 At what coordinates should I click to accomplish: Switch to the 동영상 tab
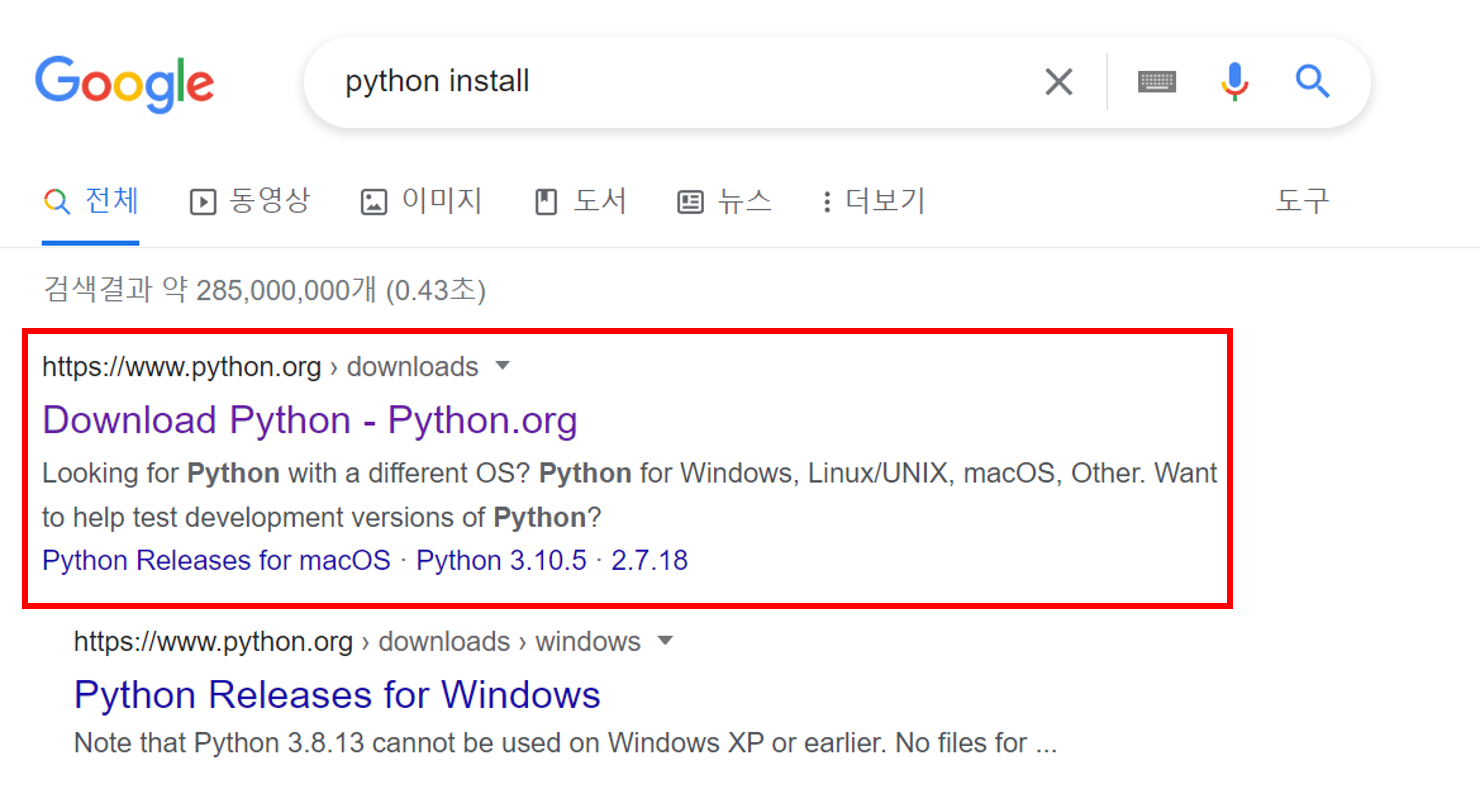click(x=250, y=202)
